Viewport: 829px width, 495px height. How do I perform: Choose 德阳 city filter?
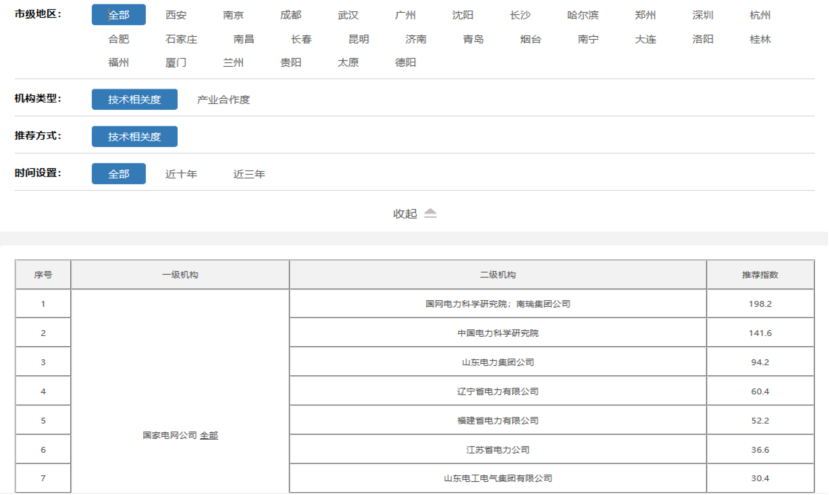coord(405,62)
